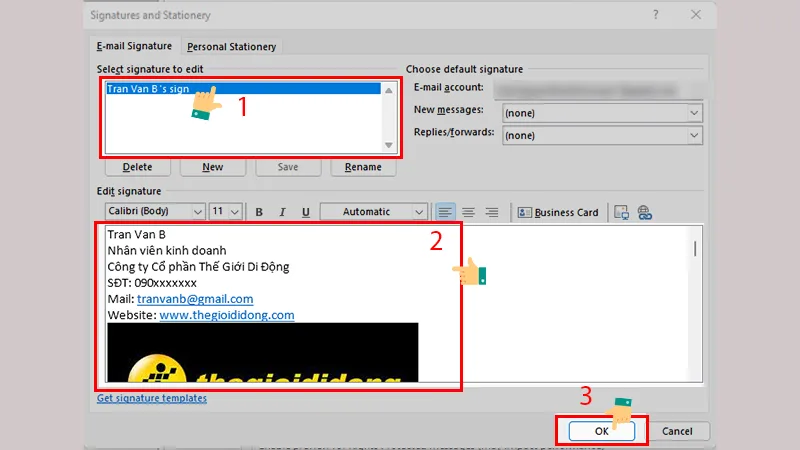The width and height of the screenshot is (800, 450).
Task: Select the E-mail Signature tab
Action: point(134,46)
